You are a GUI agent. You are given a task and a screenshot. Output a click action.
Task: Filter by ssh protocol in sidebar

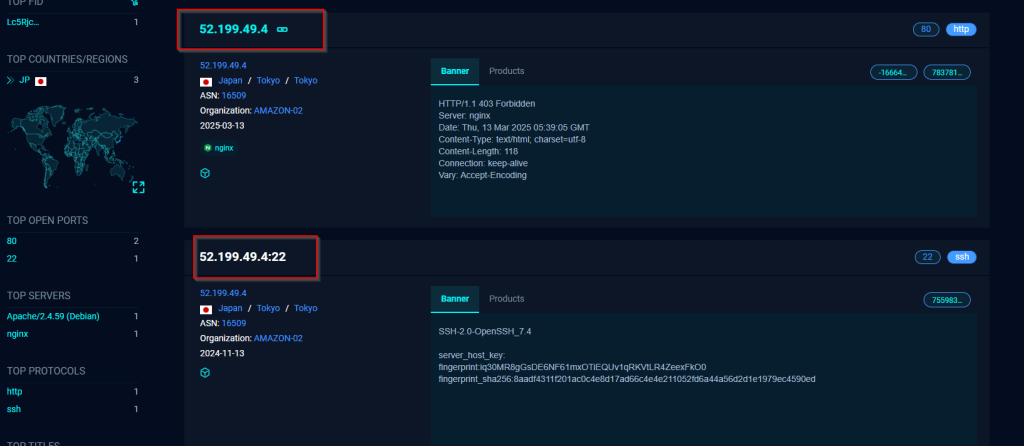(x=13, y=409)
